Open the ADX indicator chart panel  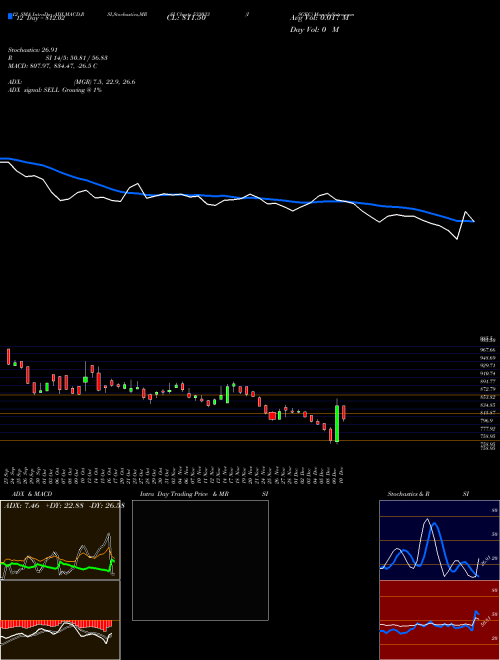(x=60, y=540)
